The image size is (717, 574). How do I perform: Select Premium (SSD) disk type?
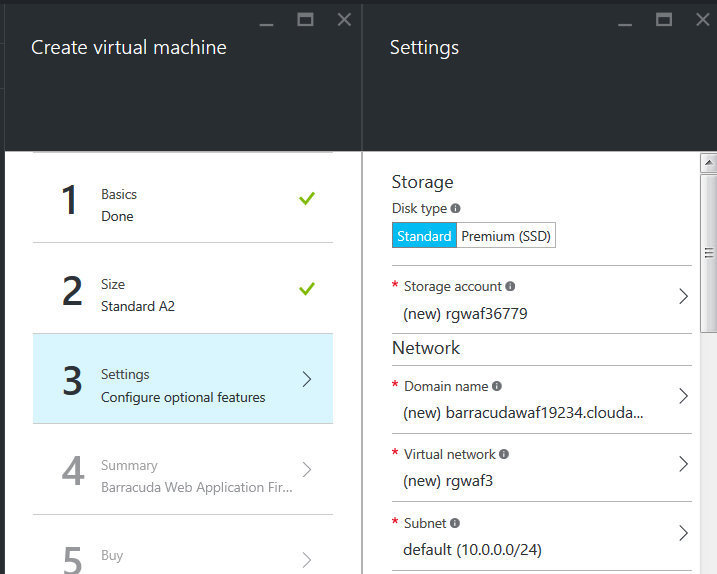point(506,236)
